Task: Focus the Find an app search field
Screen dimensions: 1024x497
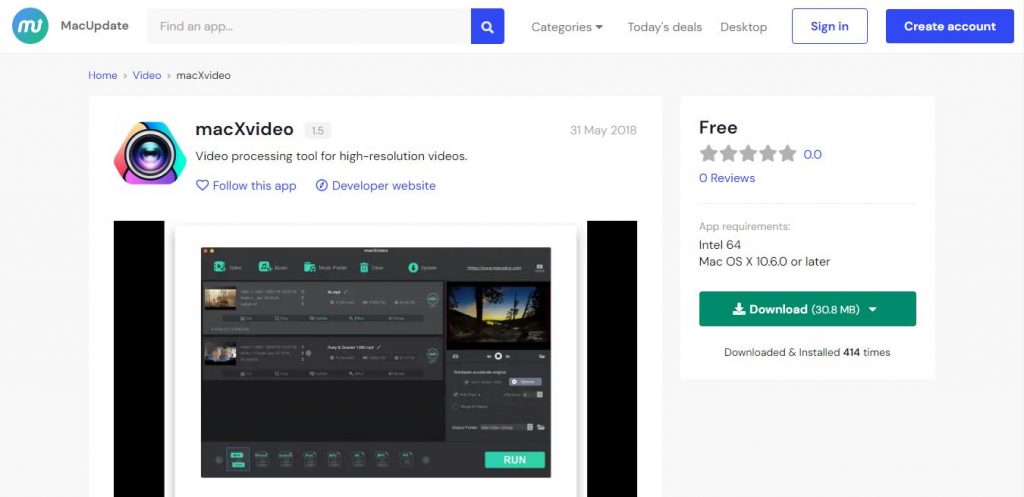Action: pos(309,27)
